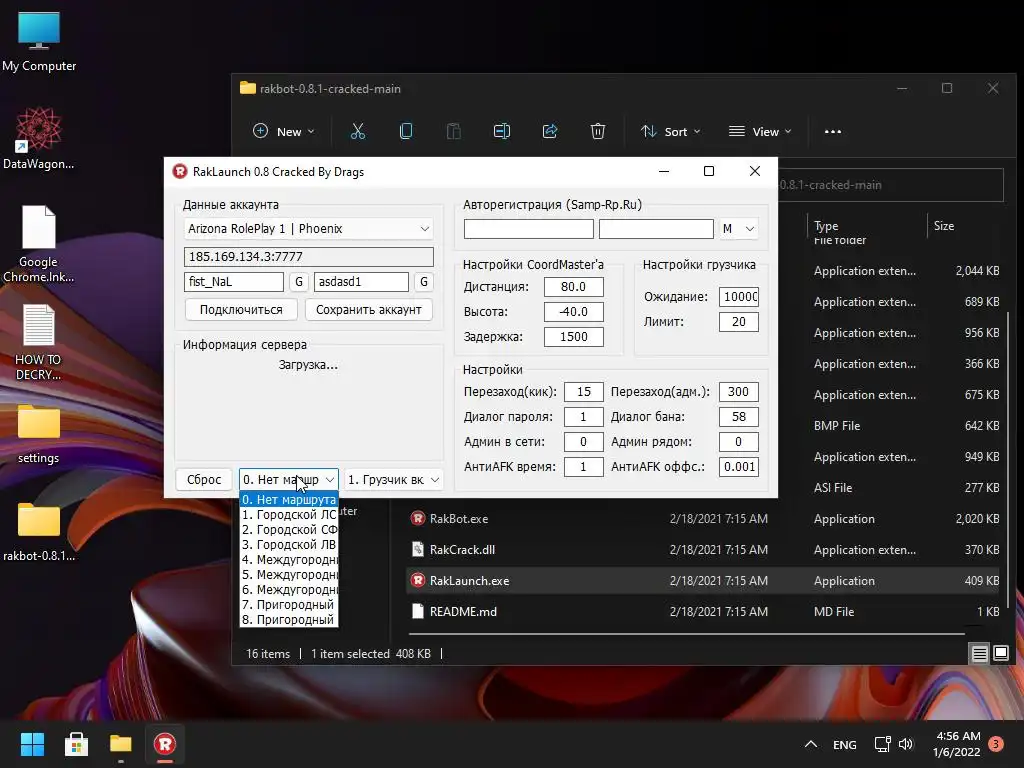The image size is (1024, 768).
Task: Select Google Chrome.lnk desktop file
Action: [x=39, y=243]
